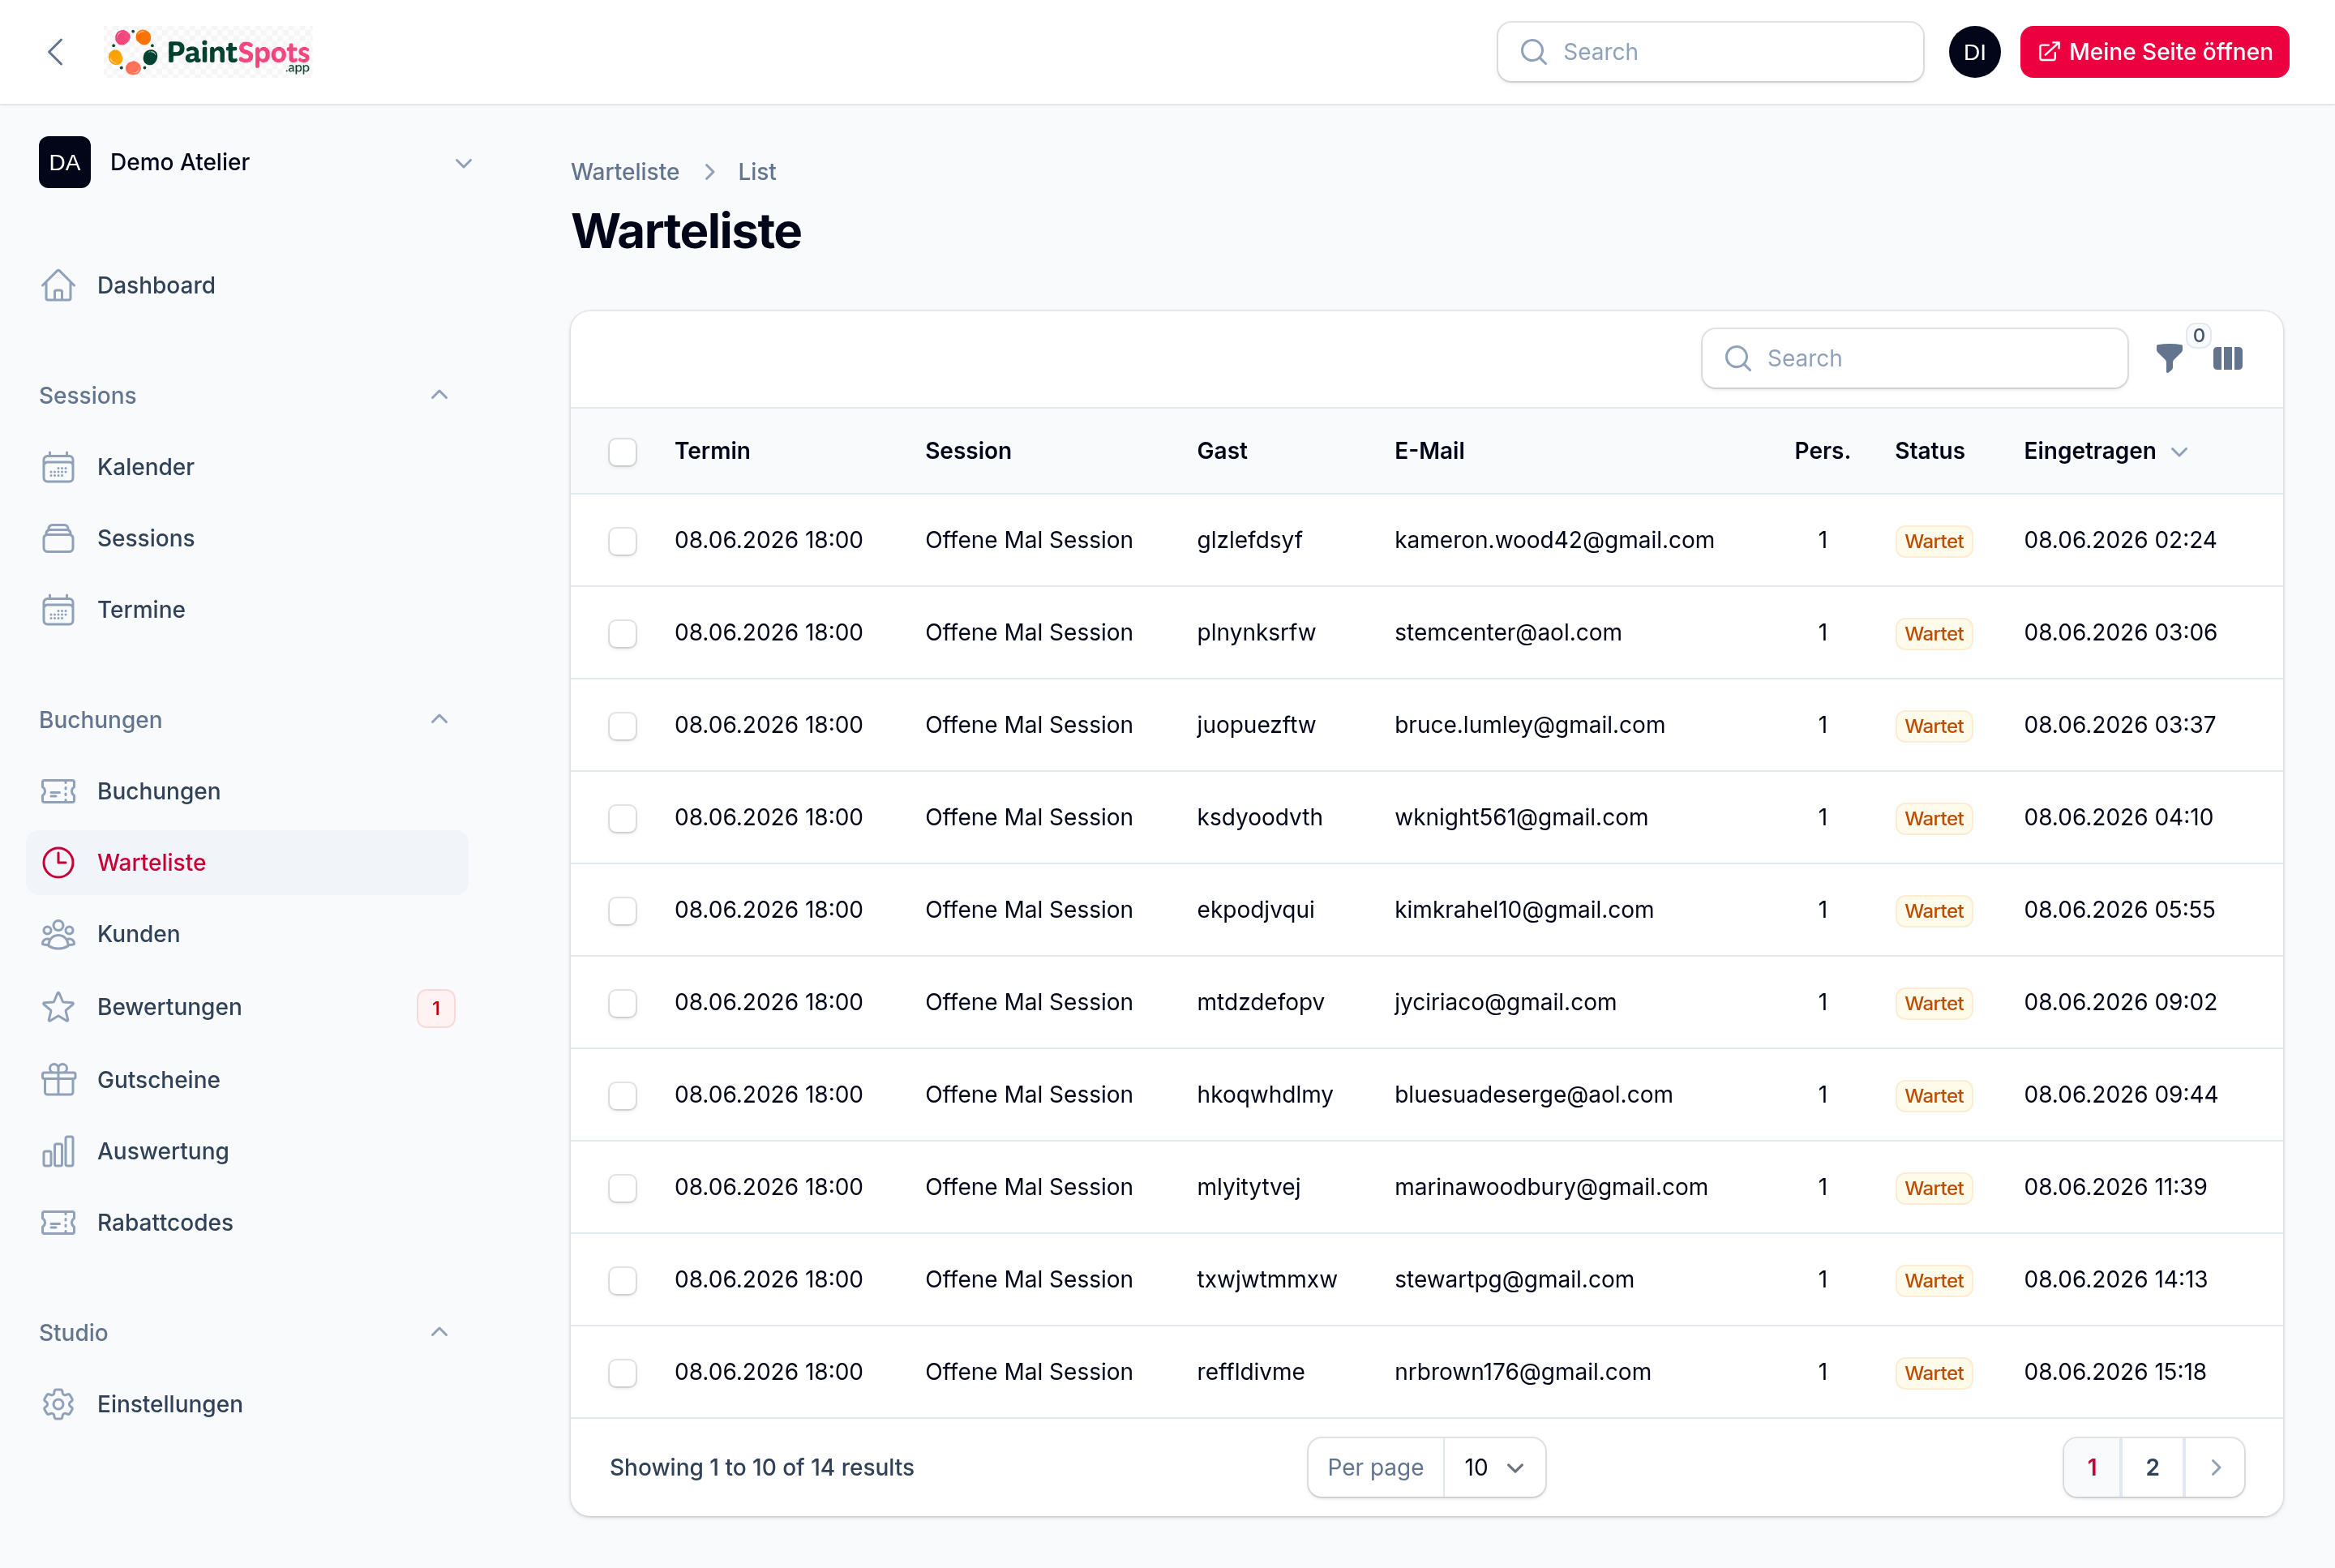Click the Gutscheine gift icon
Viewport: 2335px width, 1568px height.
(58, 1080)
